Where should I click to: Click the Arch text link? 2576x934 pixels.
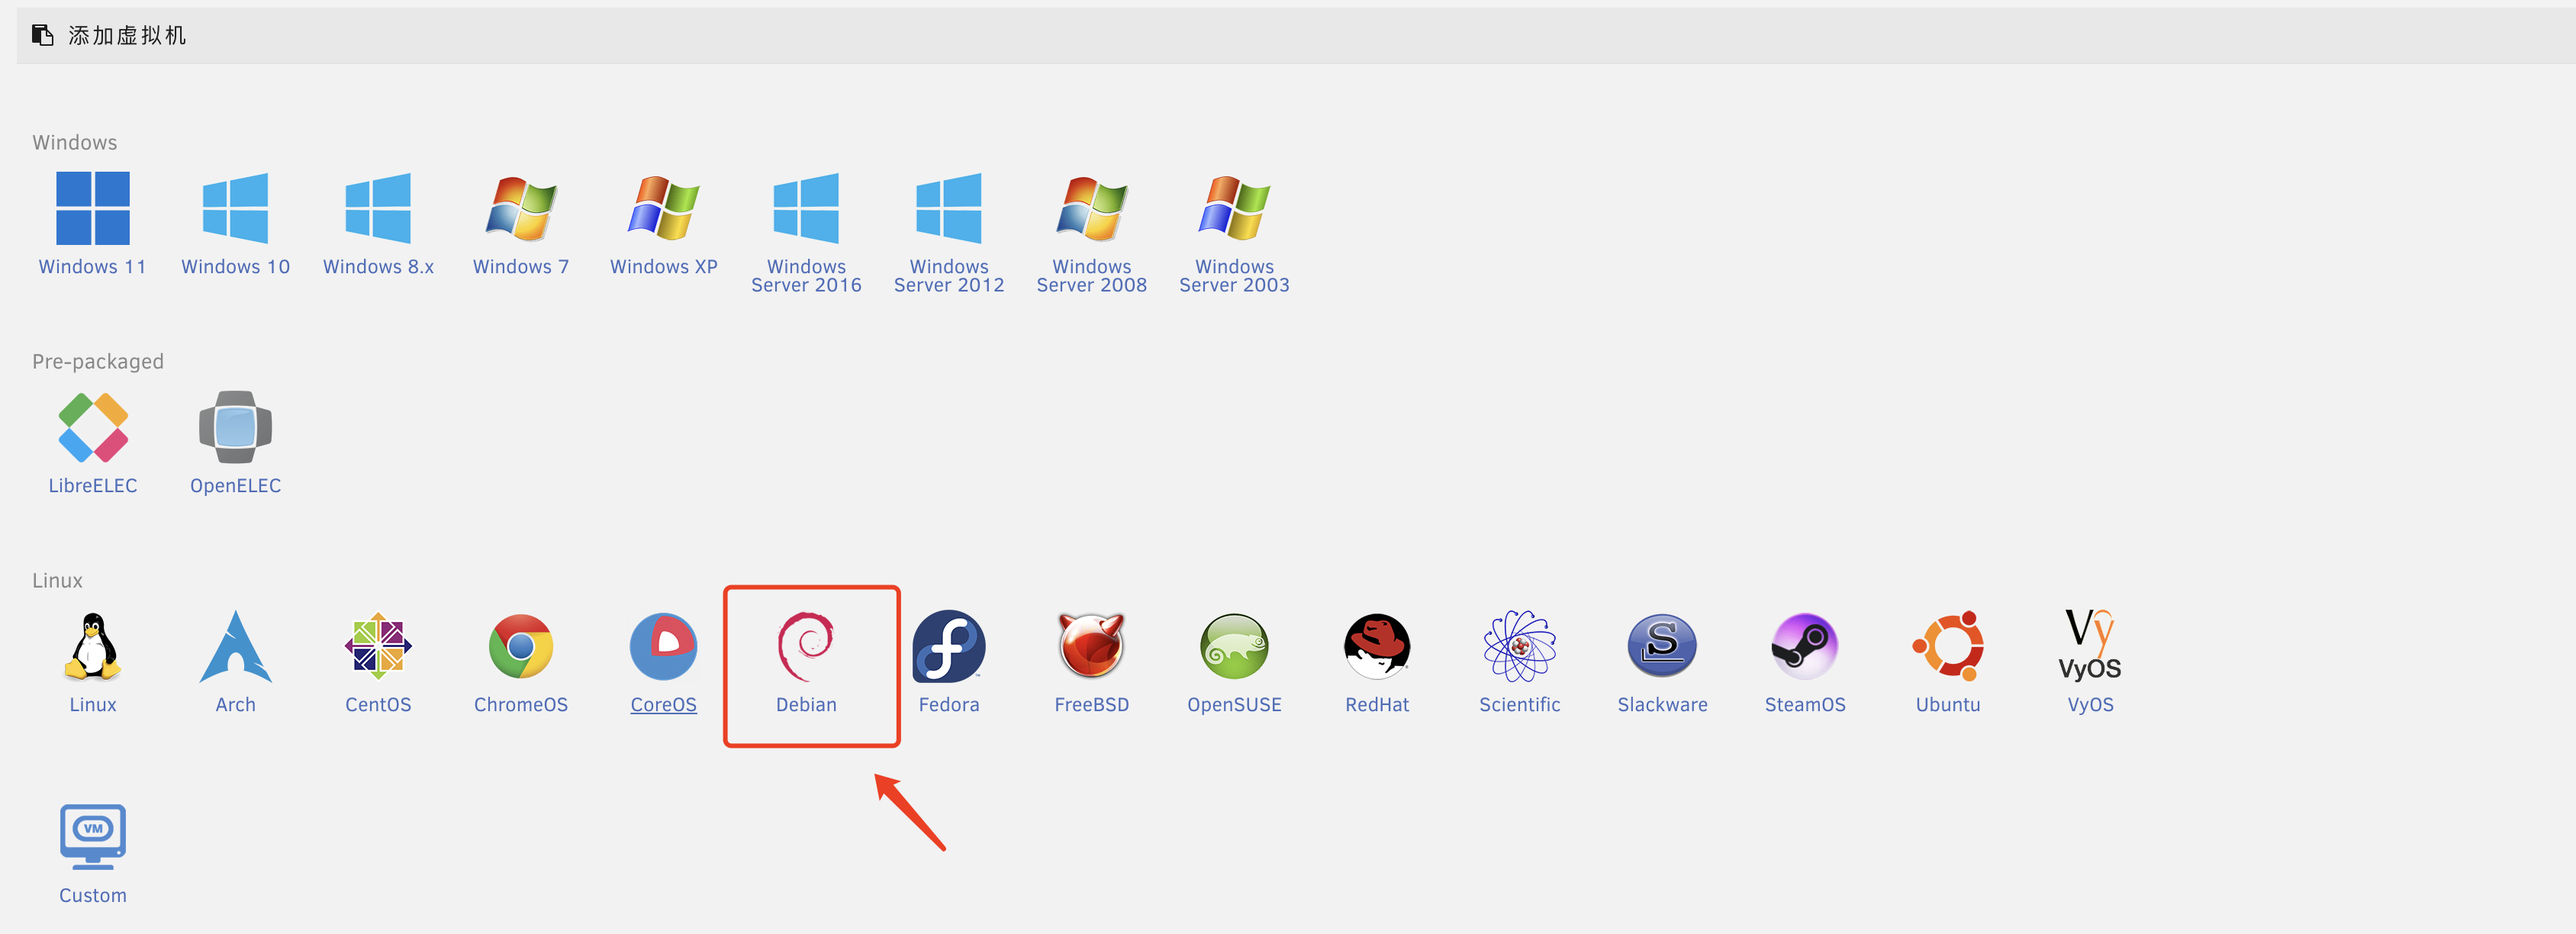[x=235, y=705]
